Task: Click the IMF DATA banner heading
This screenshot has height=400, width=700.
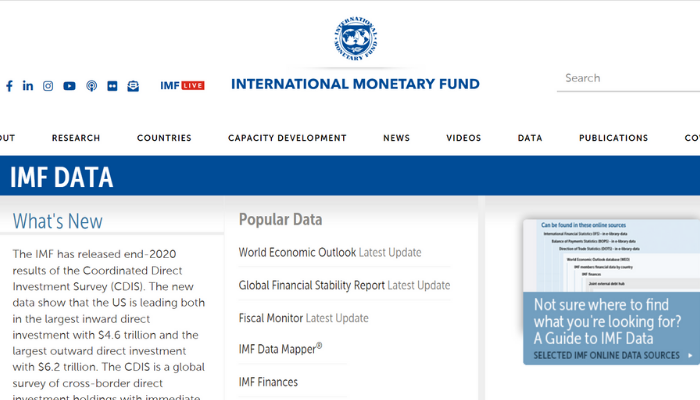Action: [62, 177]
